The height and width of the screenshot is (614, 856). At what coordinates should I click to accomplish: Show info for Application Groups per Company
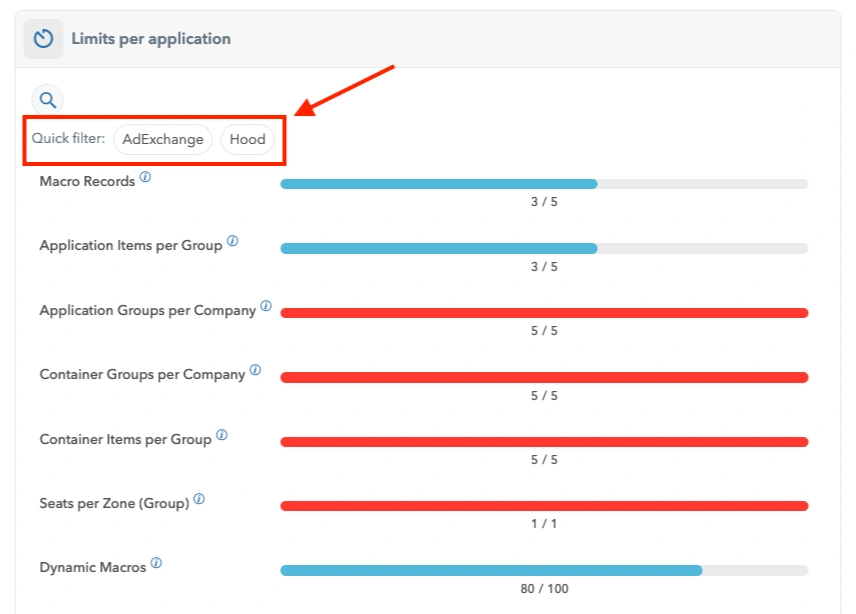(x=266, y=306)
